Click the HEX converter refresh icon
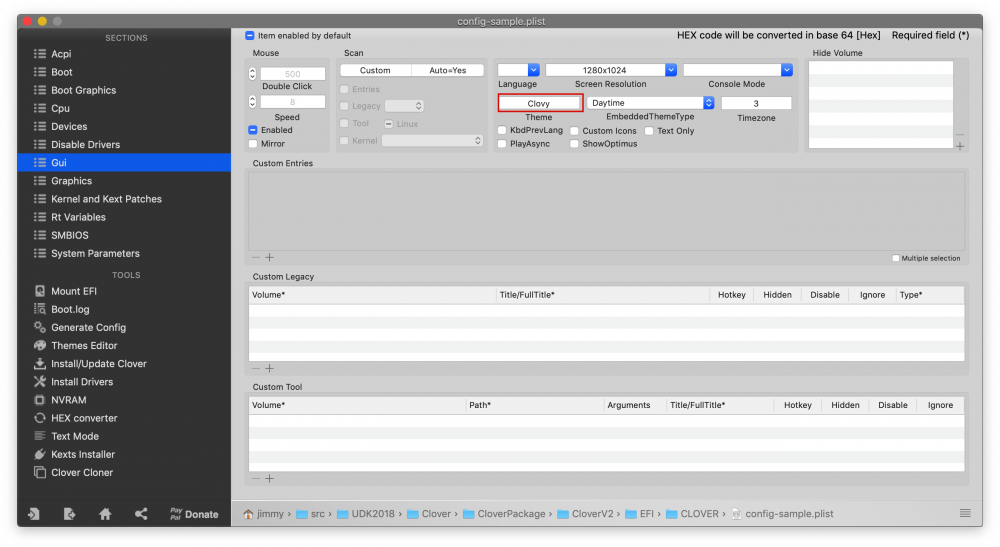The height and width of the screenshot is (547, 1000). pos(40,418)
